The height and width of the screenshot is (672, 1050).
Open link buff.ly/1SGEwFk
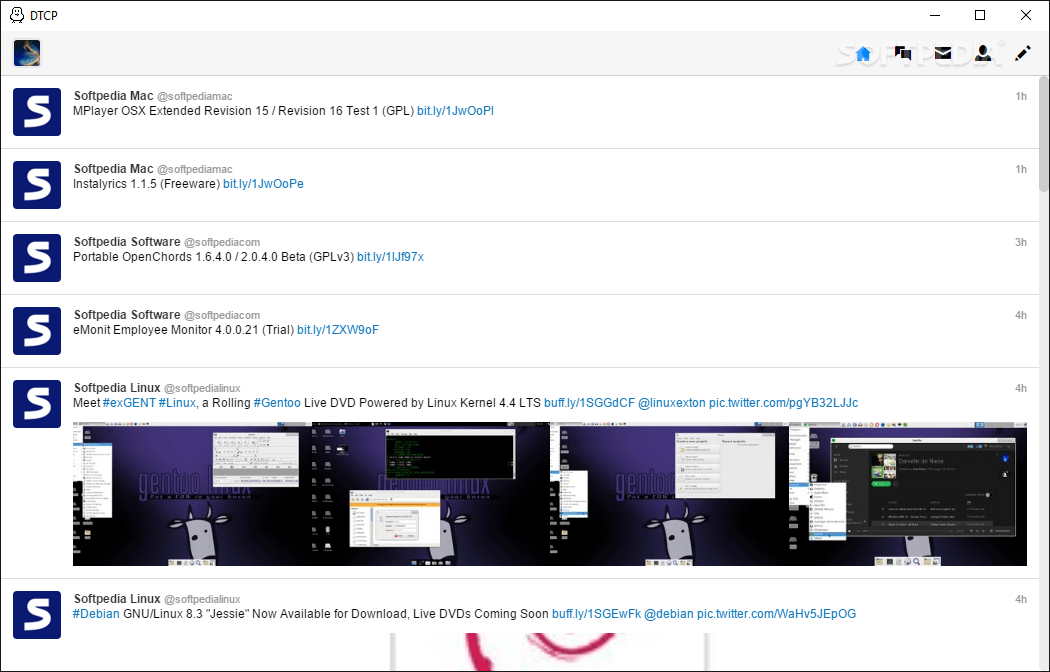click(x=597, y=614)
